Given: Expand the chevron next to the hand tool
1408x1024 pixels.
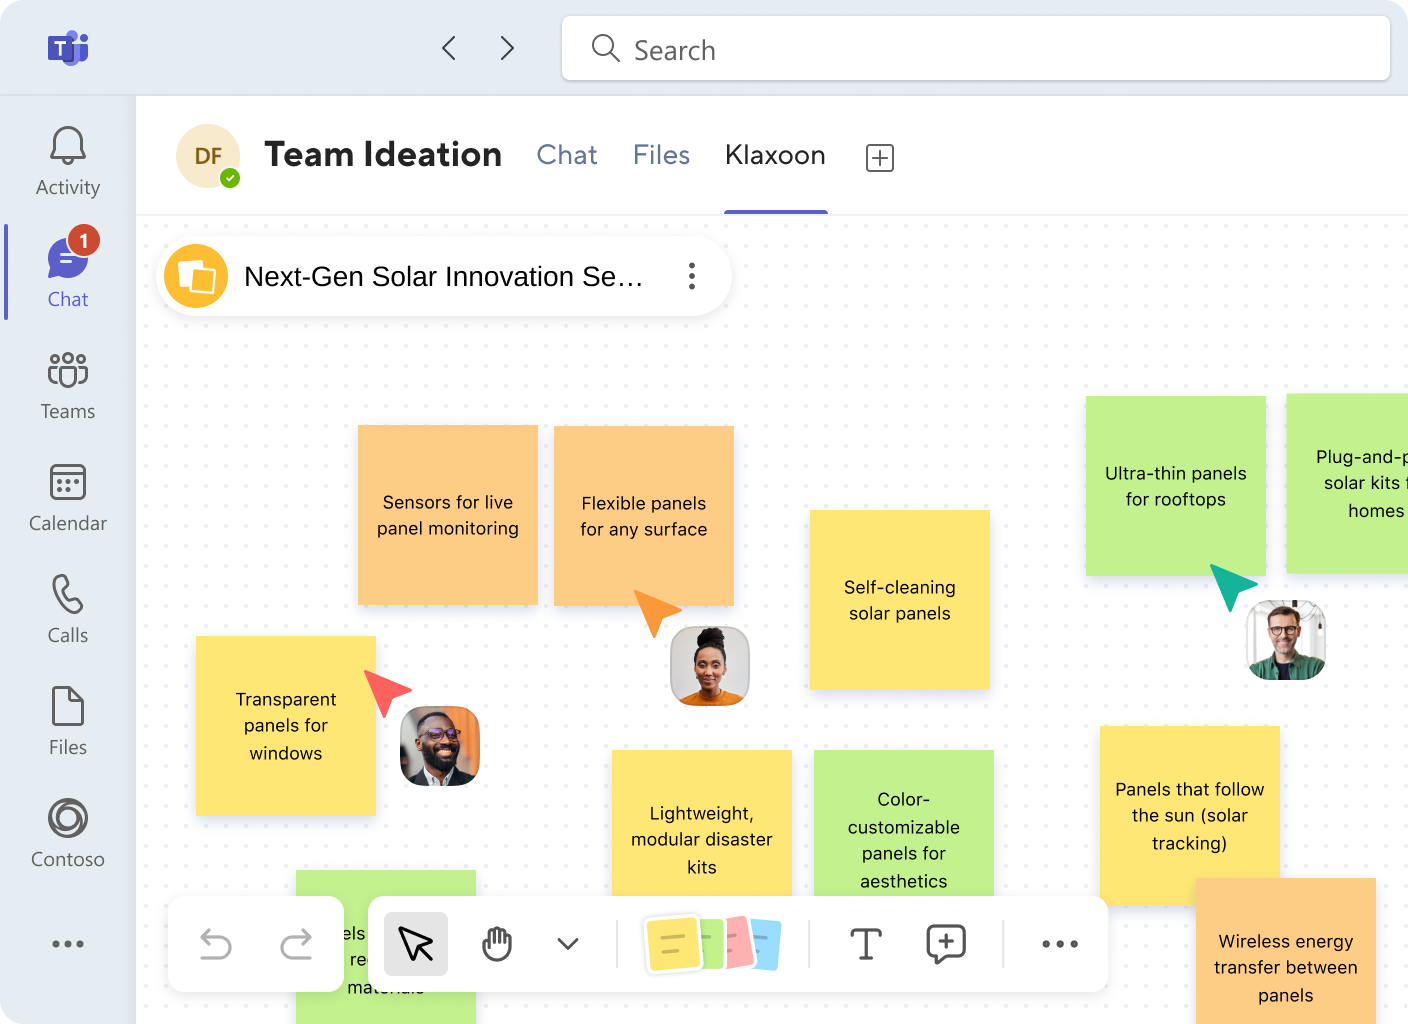Looking at the screenshot, I should [567, 943].
